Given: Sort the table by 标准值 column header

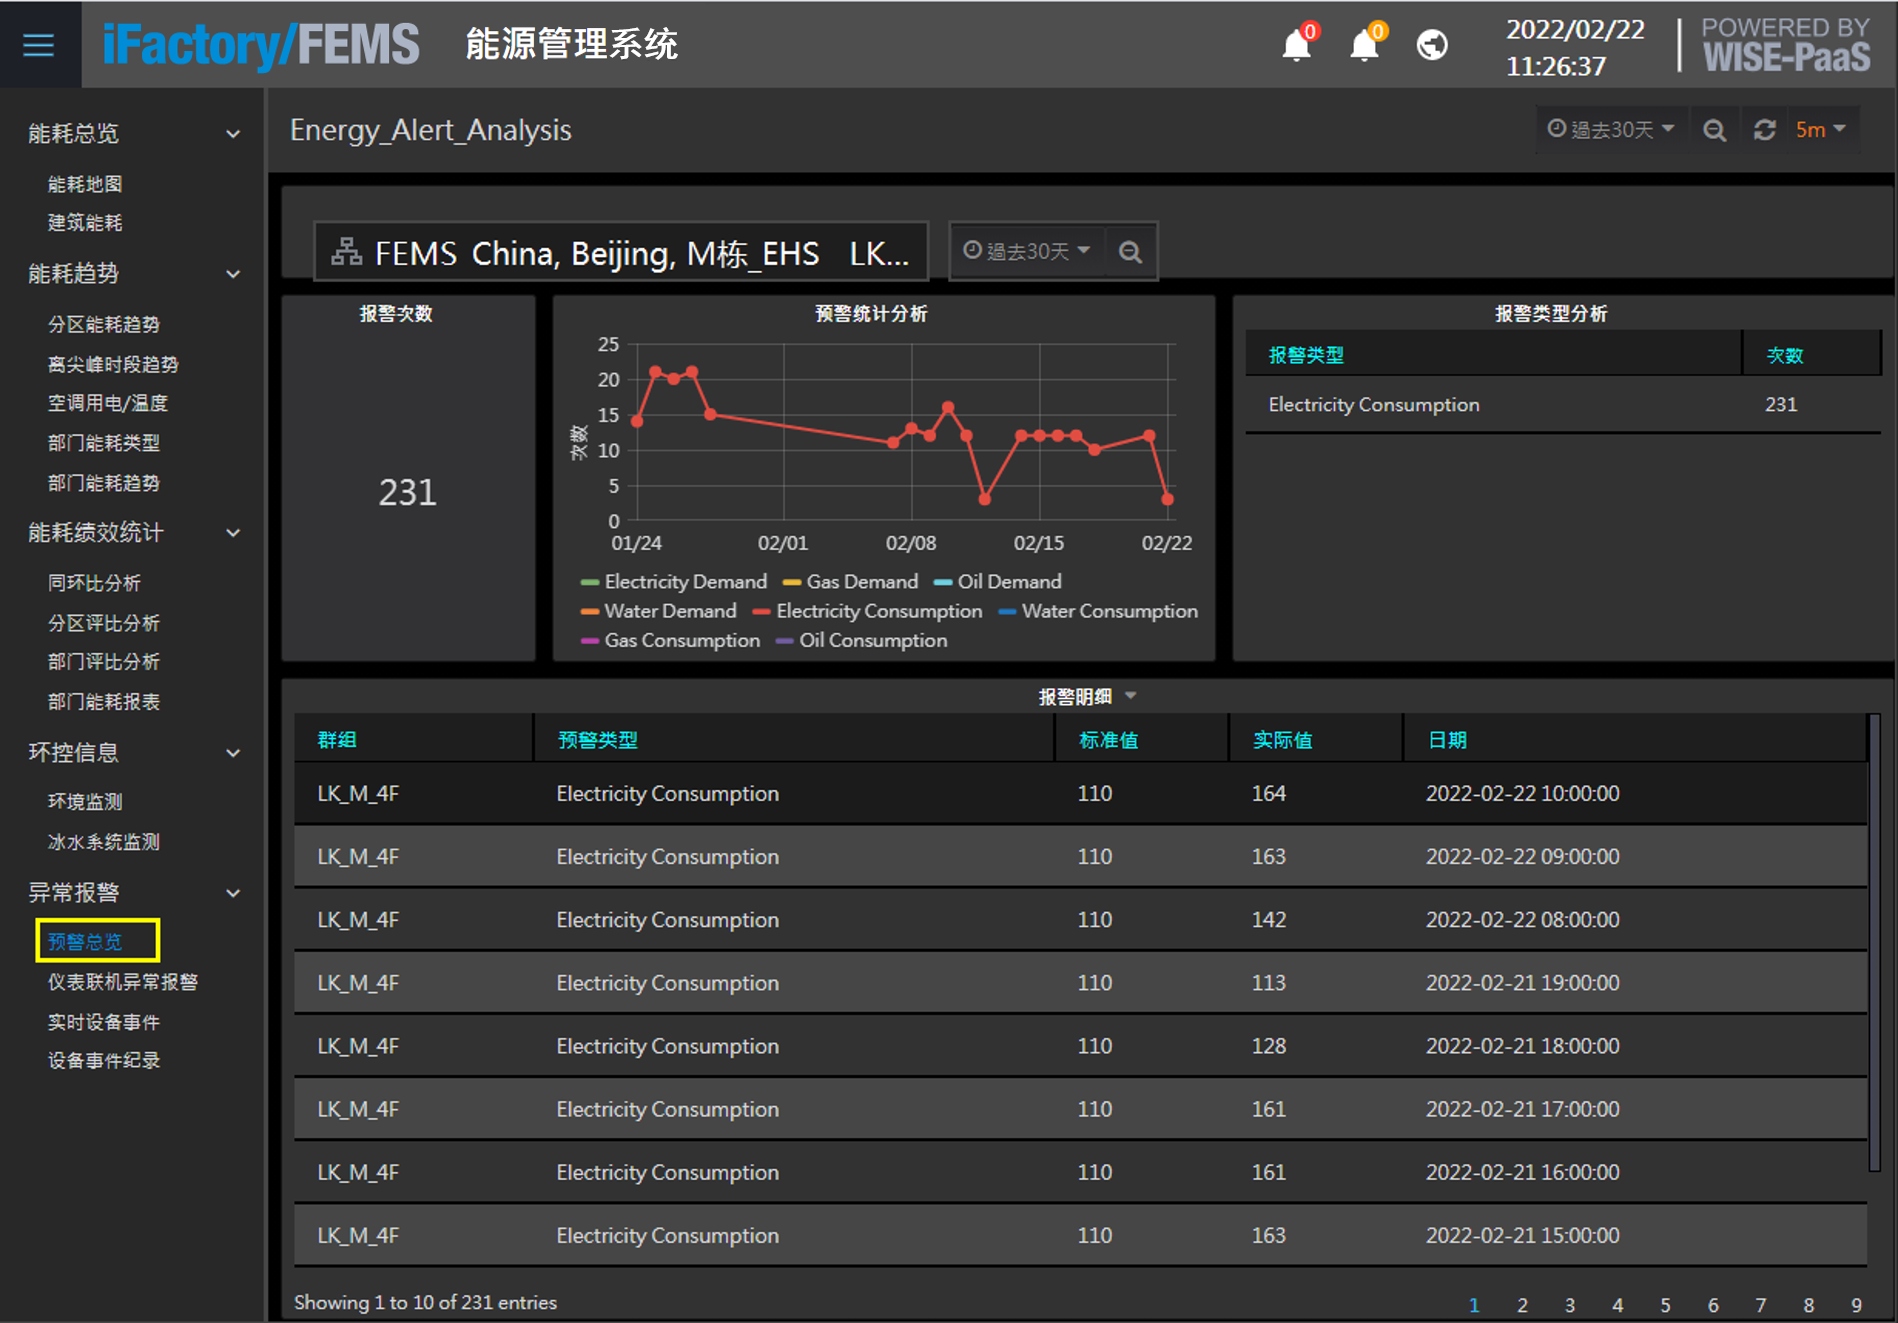Looking at the screenshot, I should click(x=1108, y=740).
